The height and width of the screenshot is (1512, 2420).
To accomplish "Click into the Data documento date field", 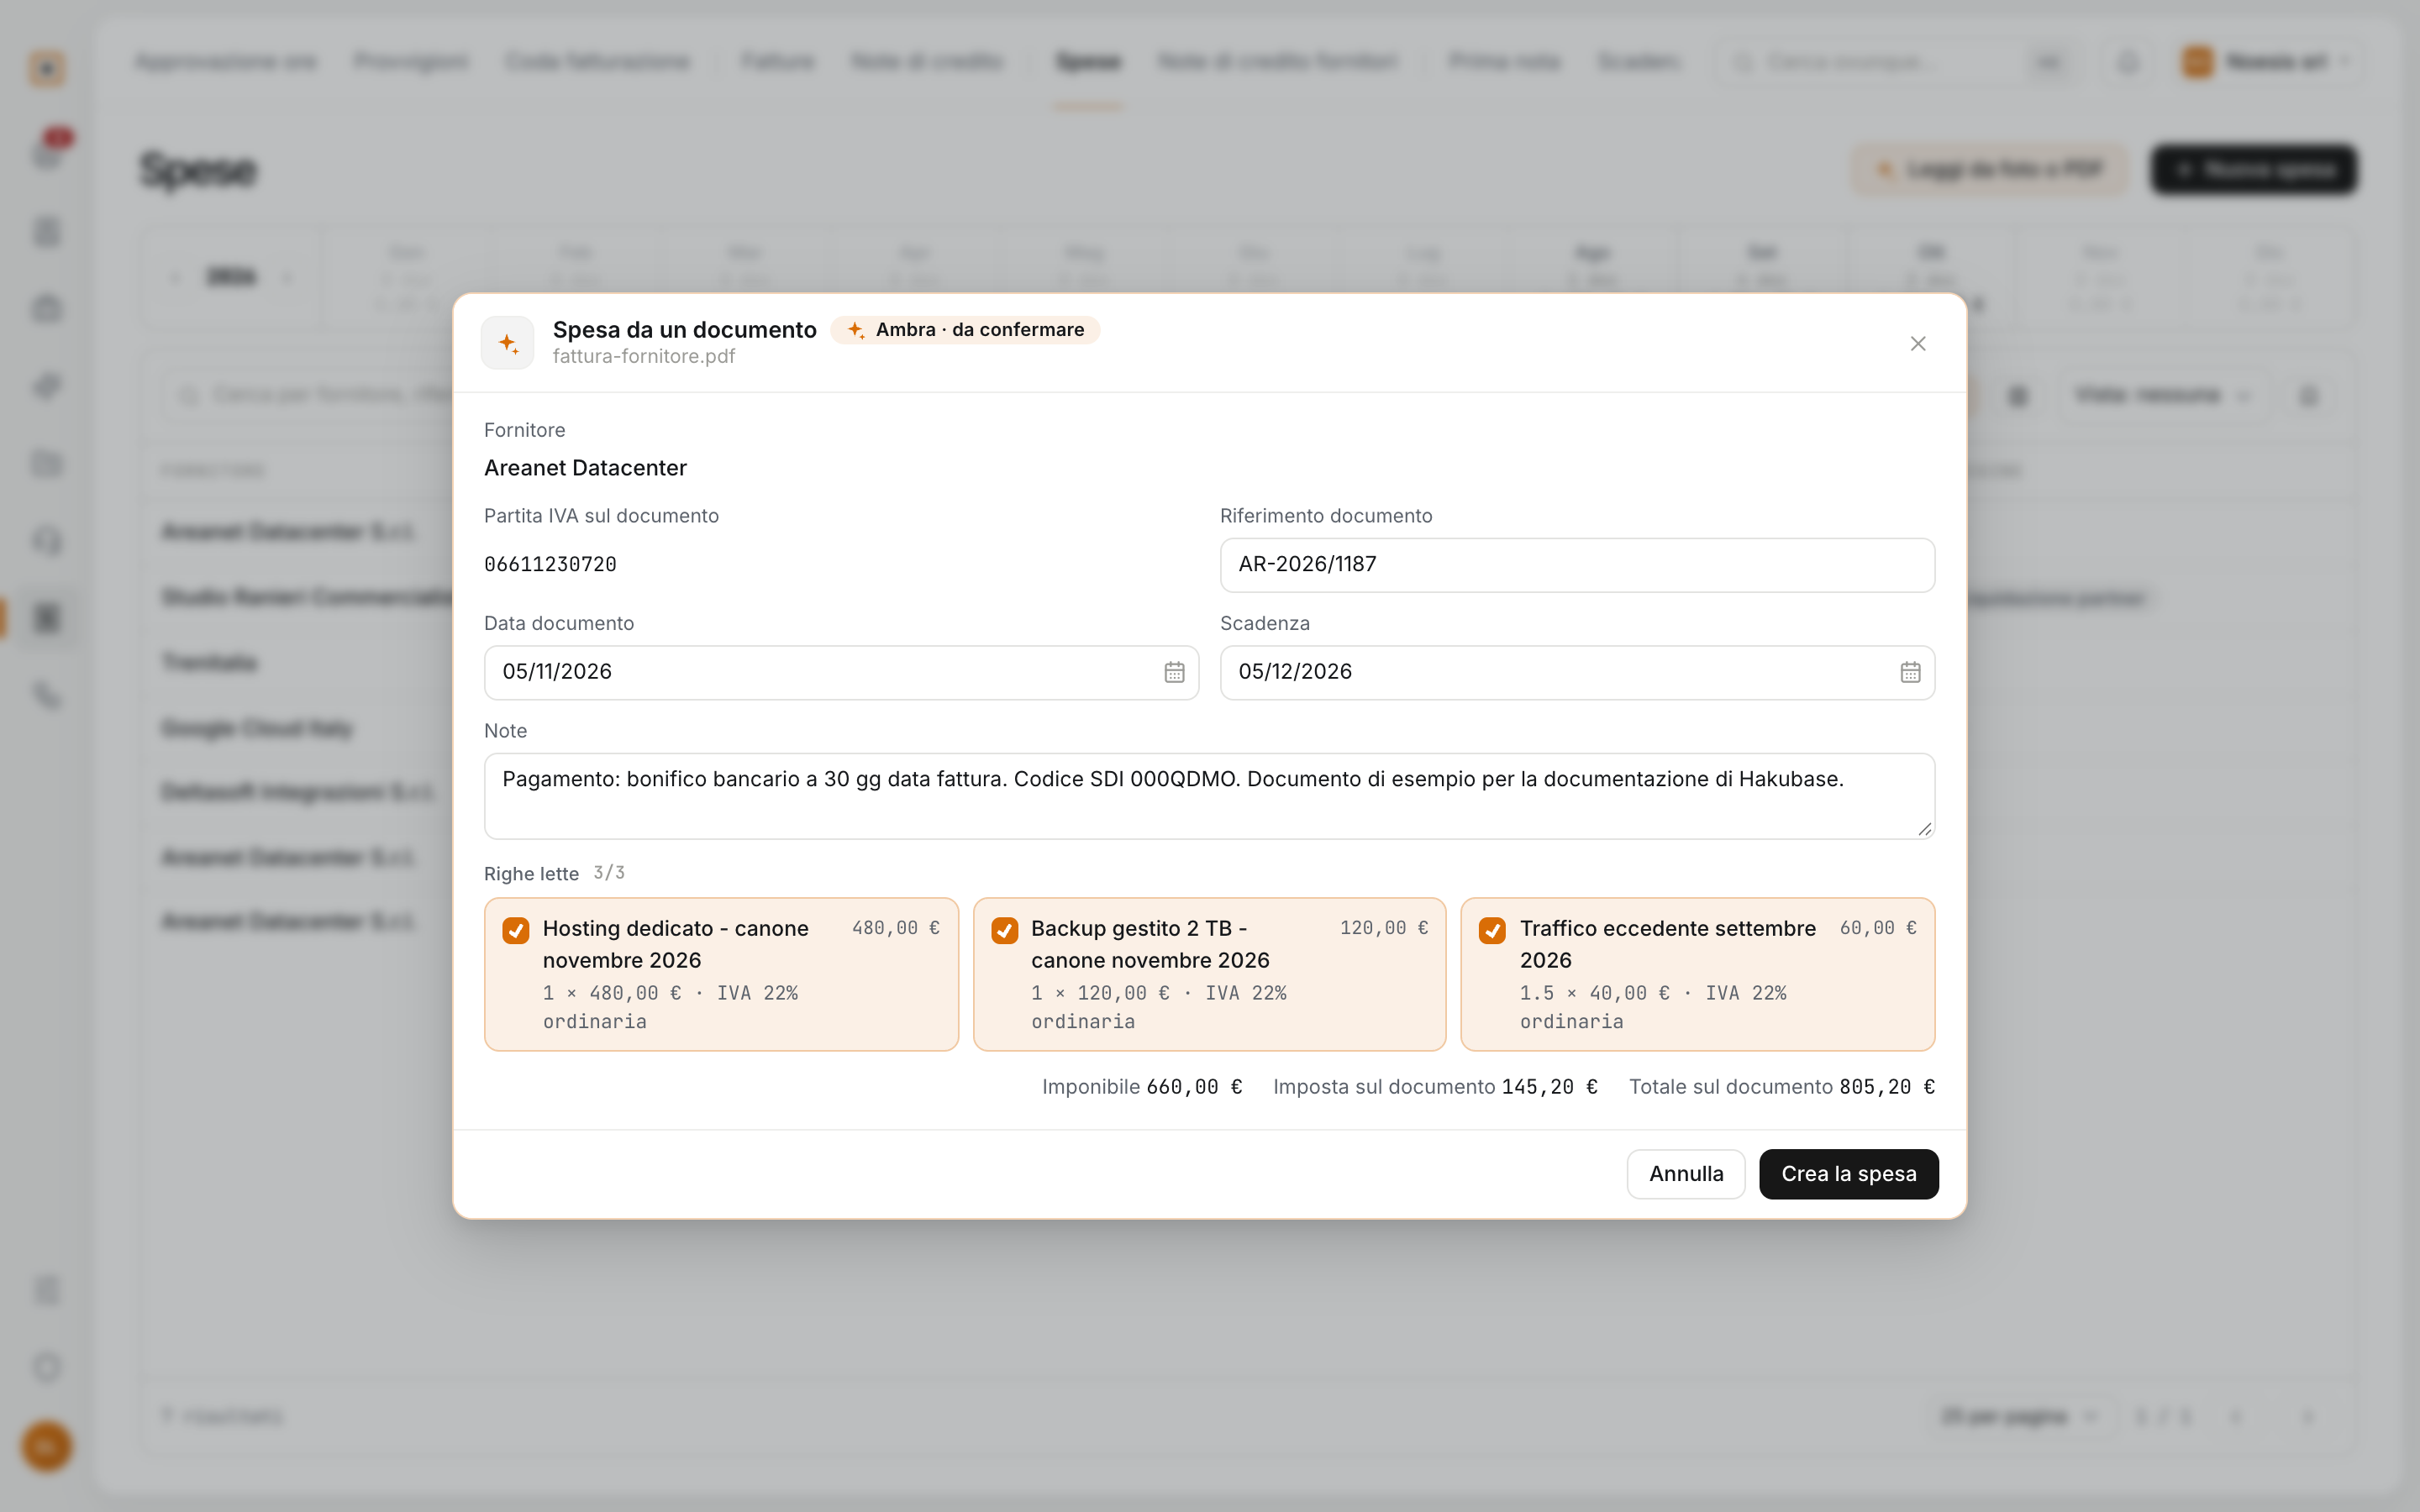I will tap(841, 673).
